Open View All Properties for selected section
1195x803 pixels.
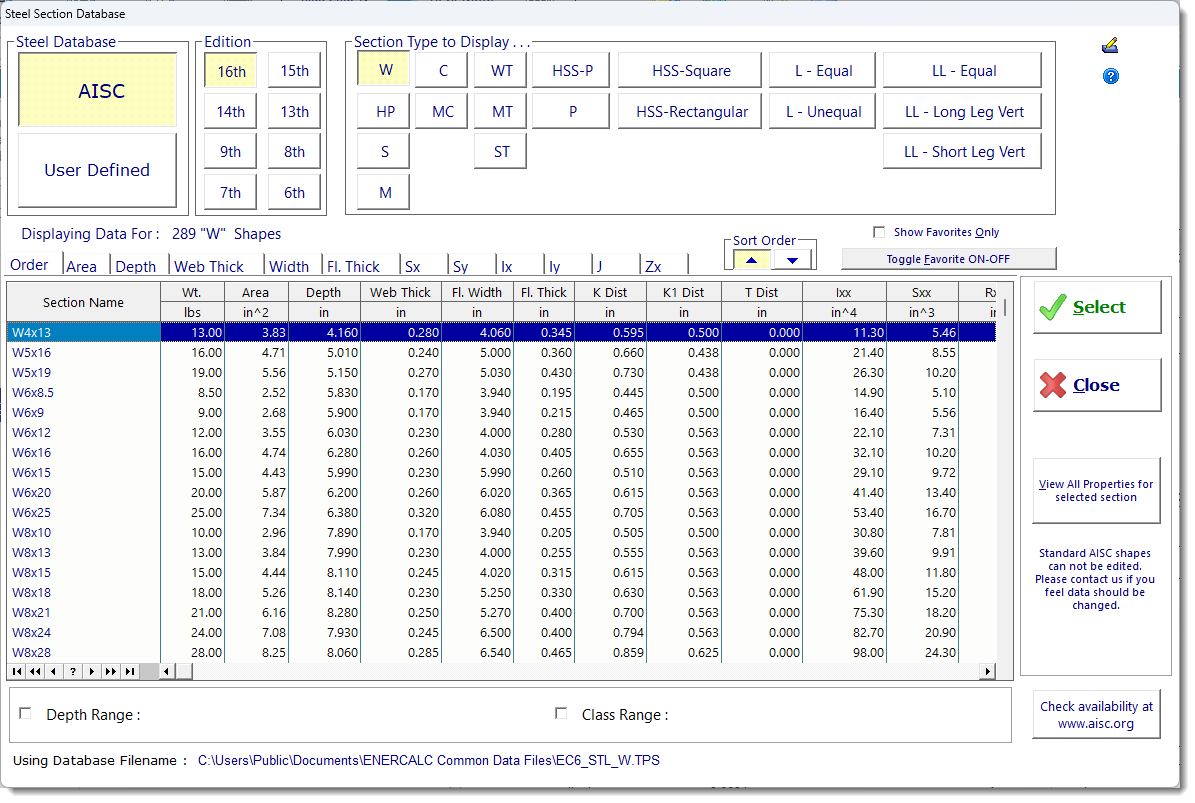pyautogui.click(x=1096, y=491)
